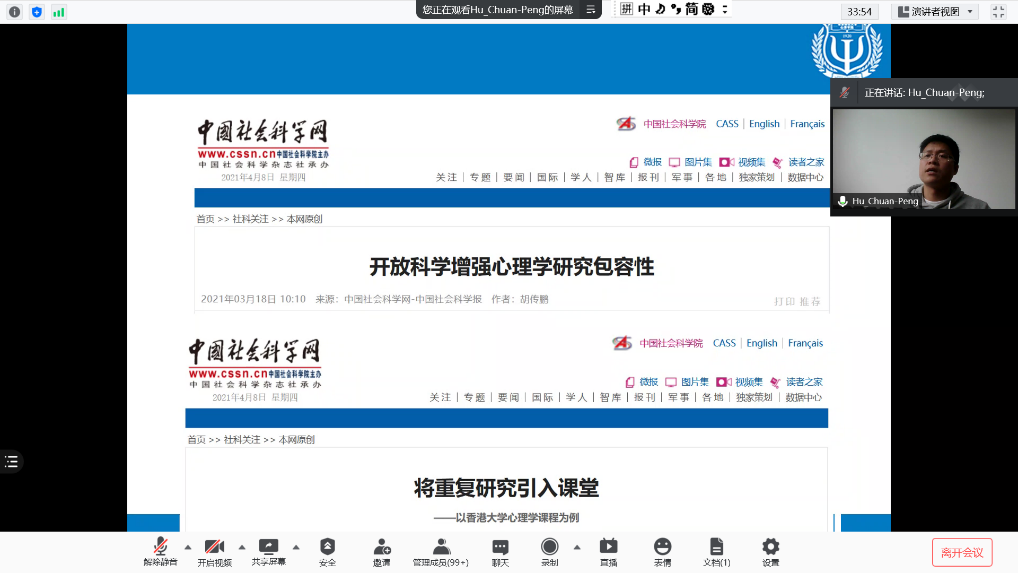Viewport: 1018px width, 573px height.
Task: Open the Chat panel
Action: [x=500, y=550]
